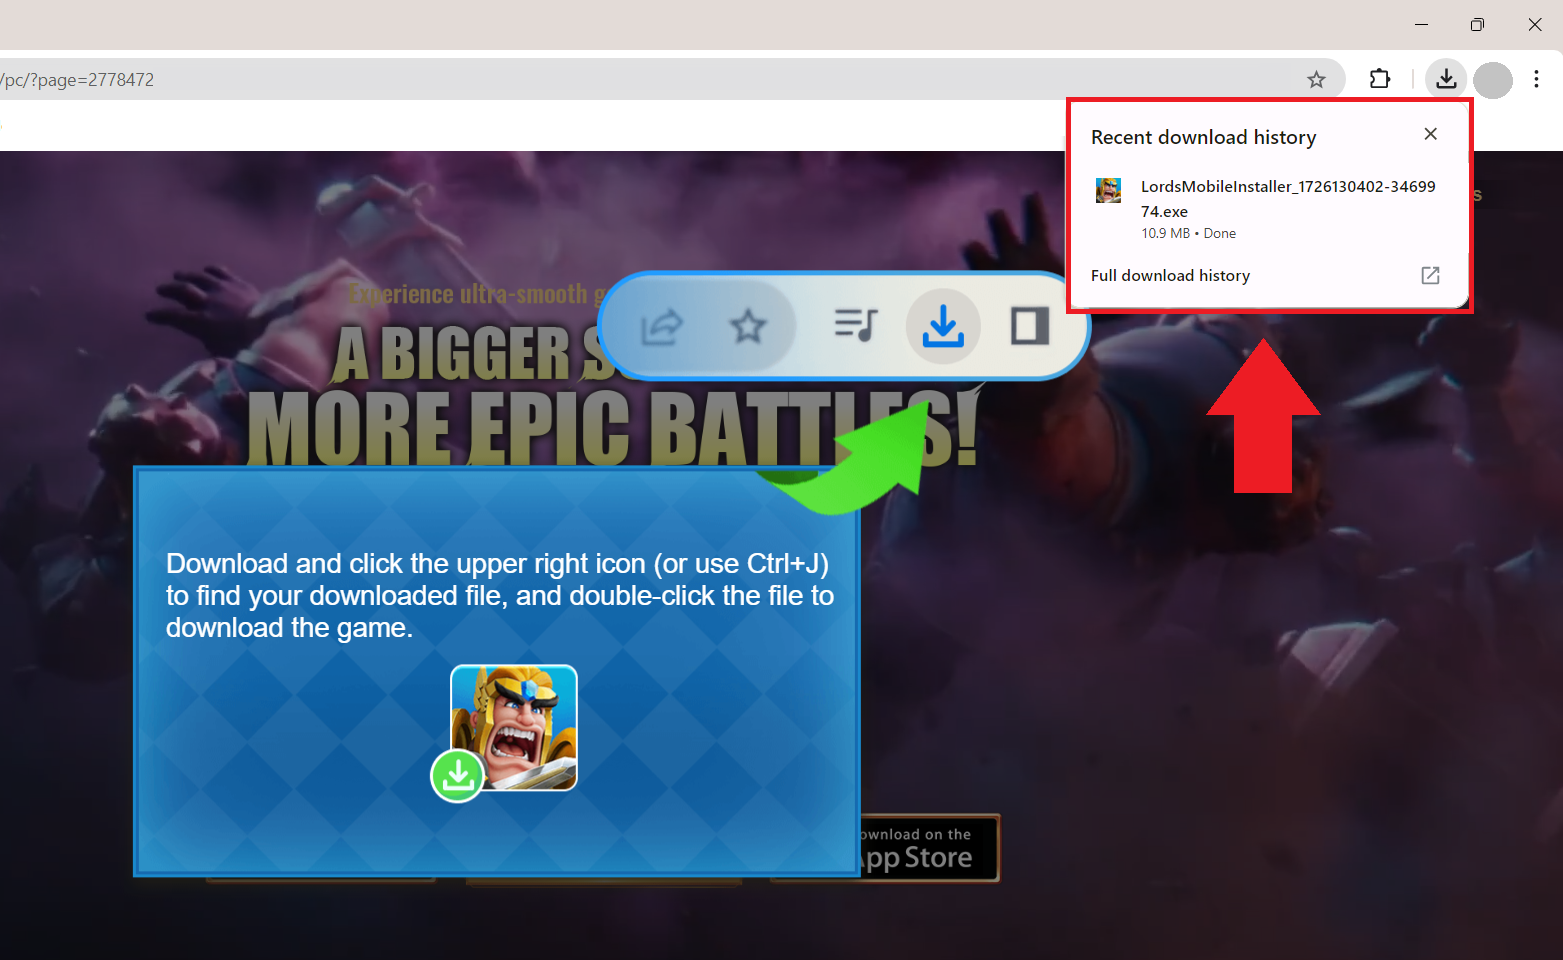1563x960 pixels.
Task: Open Chrome's three-dot menu
Action: [x=1536, y=79]
